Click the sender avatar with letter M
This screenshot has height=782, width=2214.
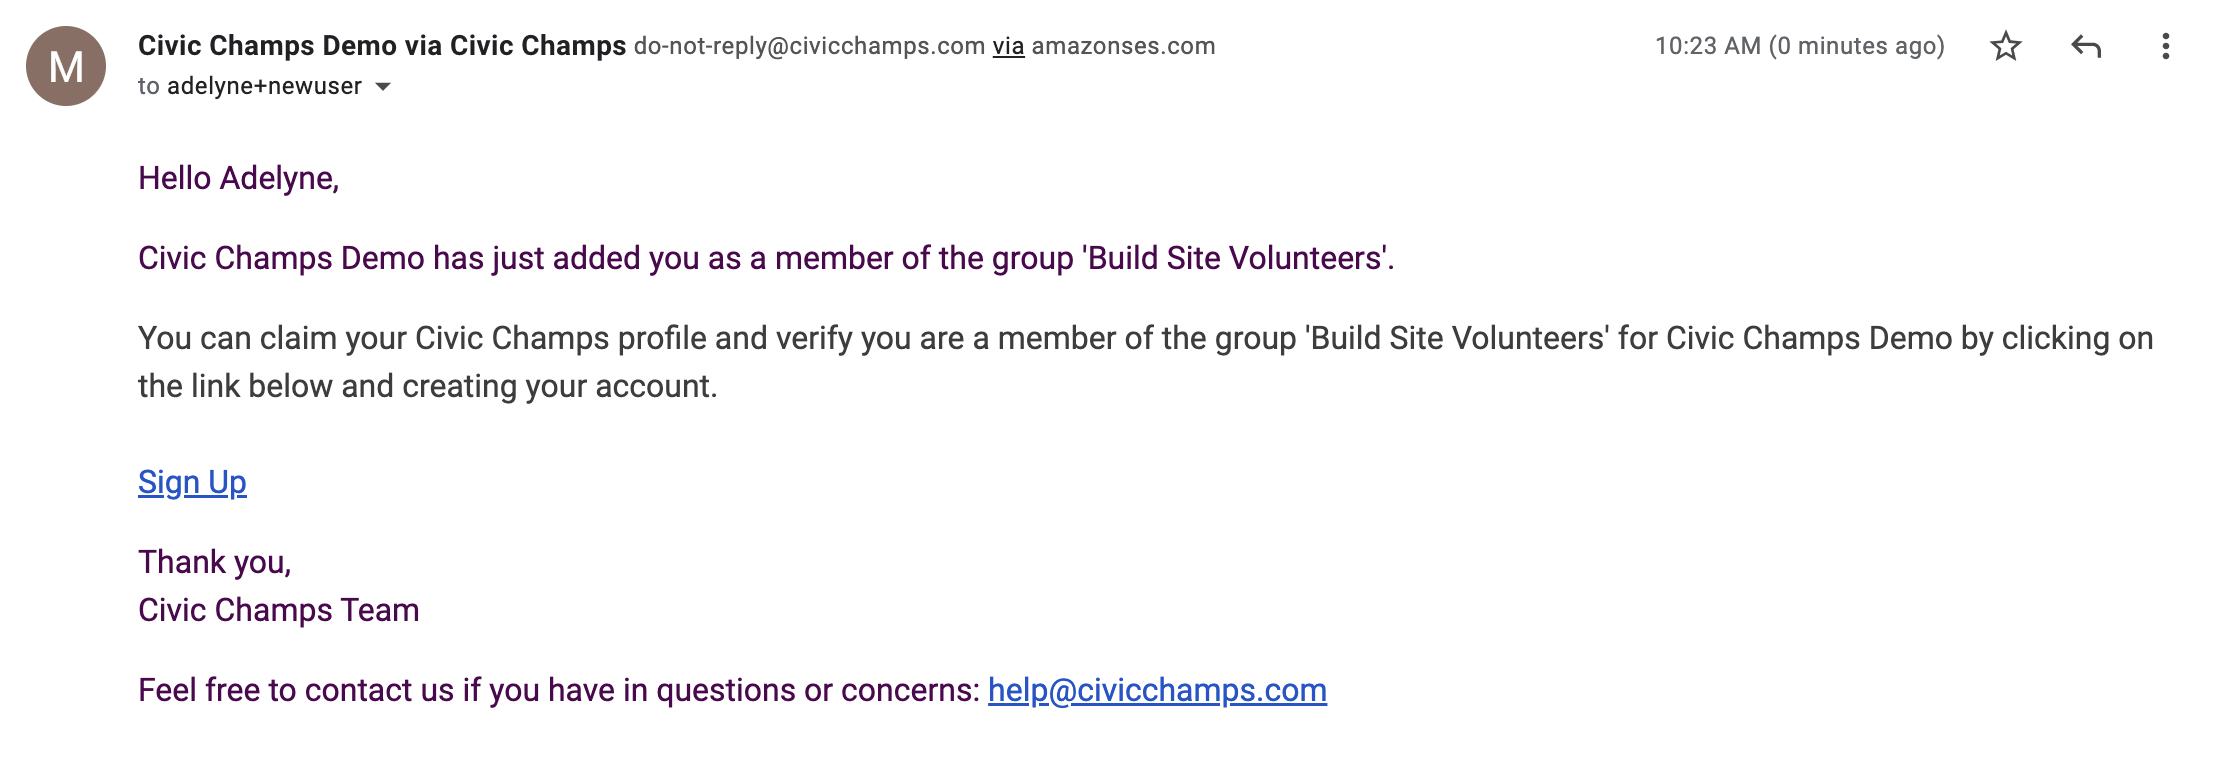pos(66,66)
